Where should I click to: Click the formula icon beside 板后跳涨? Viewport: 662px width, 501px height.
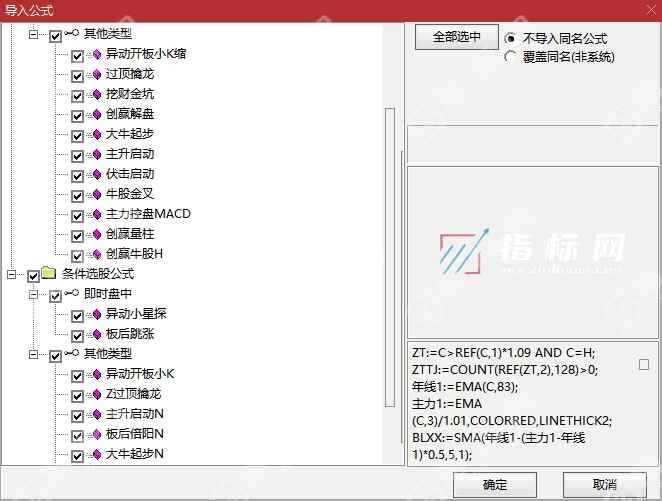pos(96,334)
